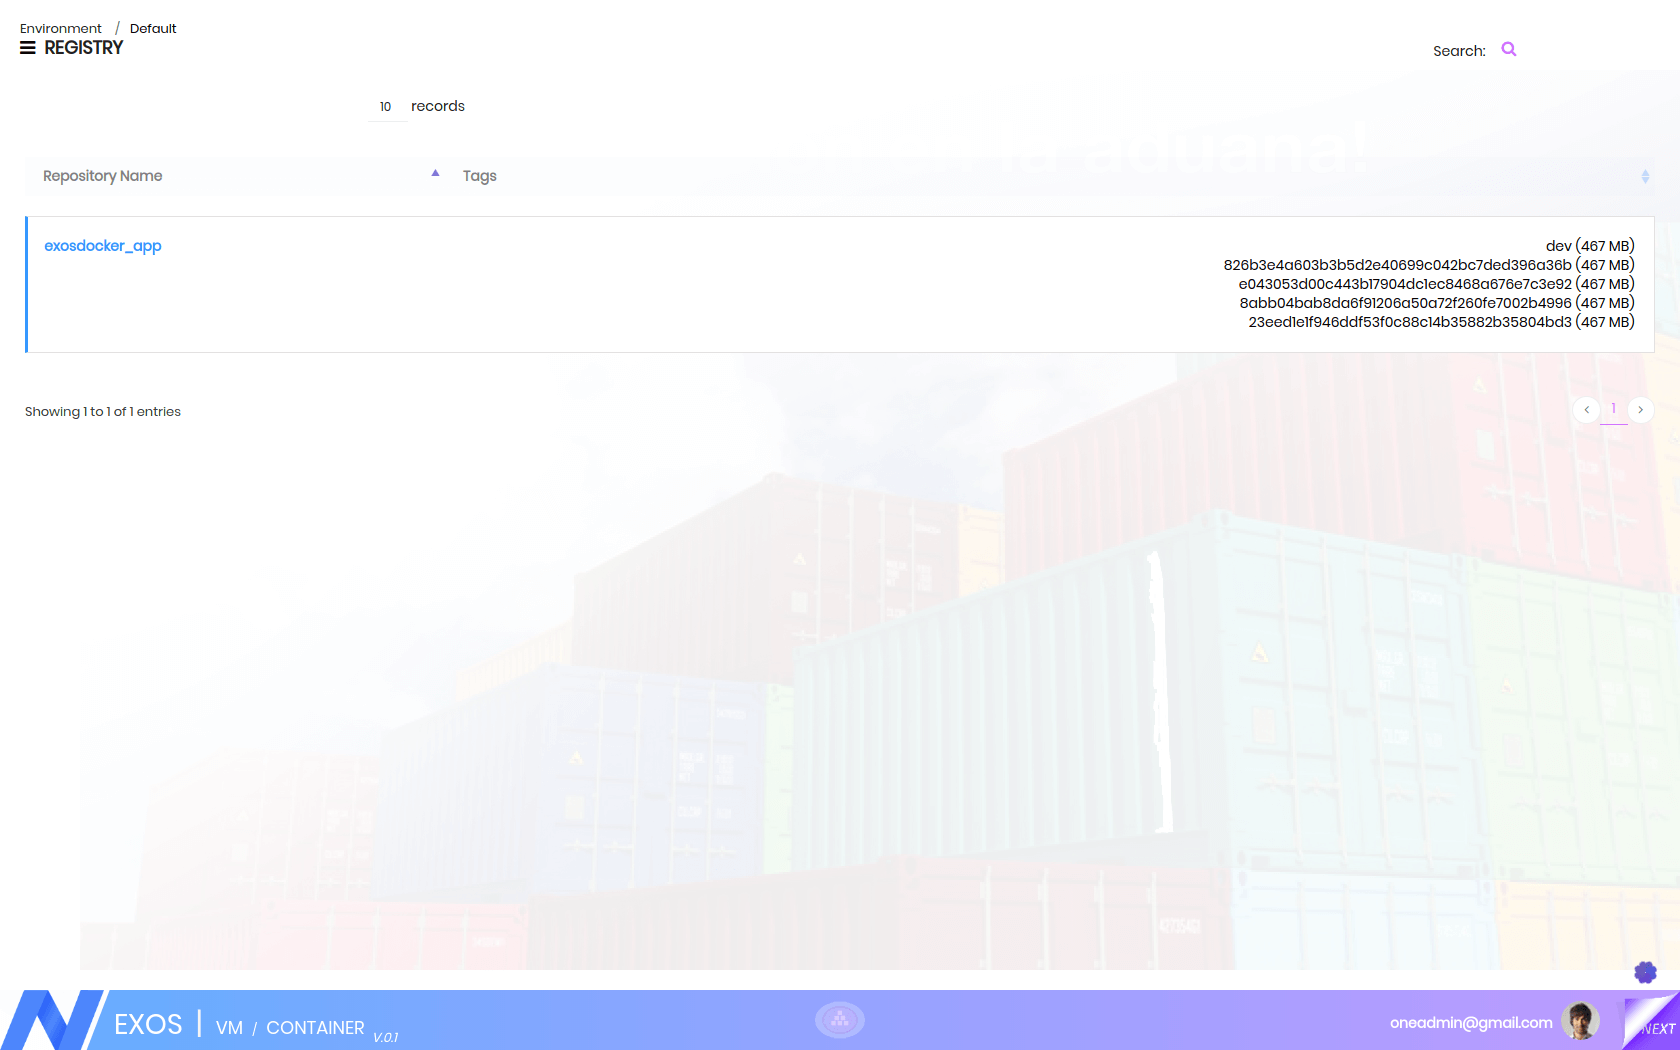Go to the previous page arrow

pos(1586,410)
